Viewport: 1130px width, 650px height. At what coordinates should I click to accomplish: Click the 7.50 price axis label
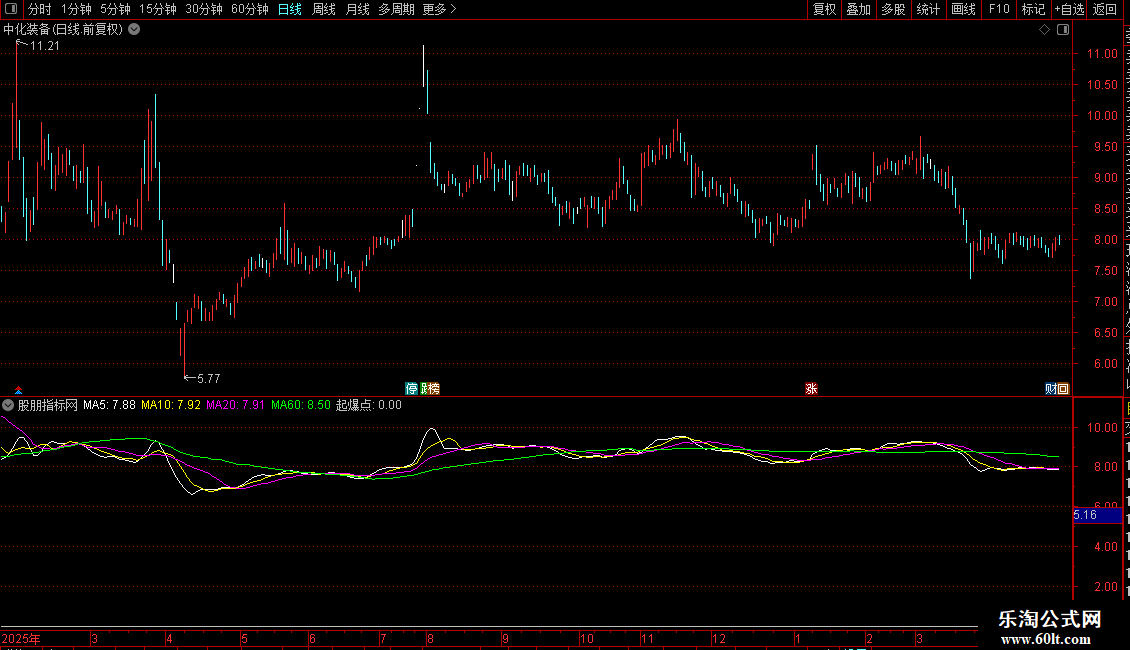[x=1105, y=271]
